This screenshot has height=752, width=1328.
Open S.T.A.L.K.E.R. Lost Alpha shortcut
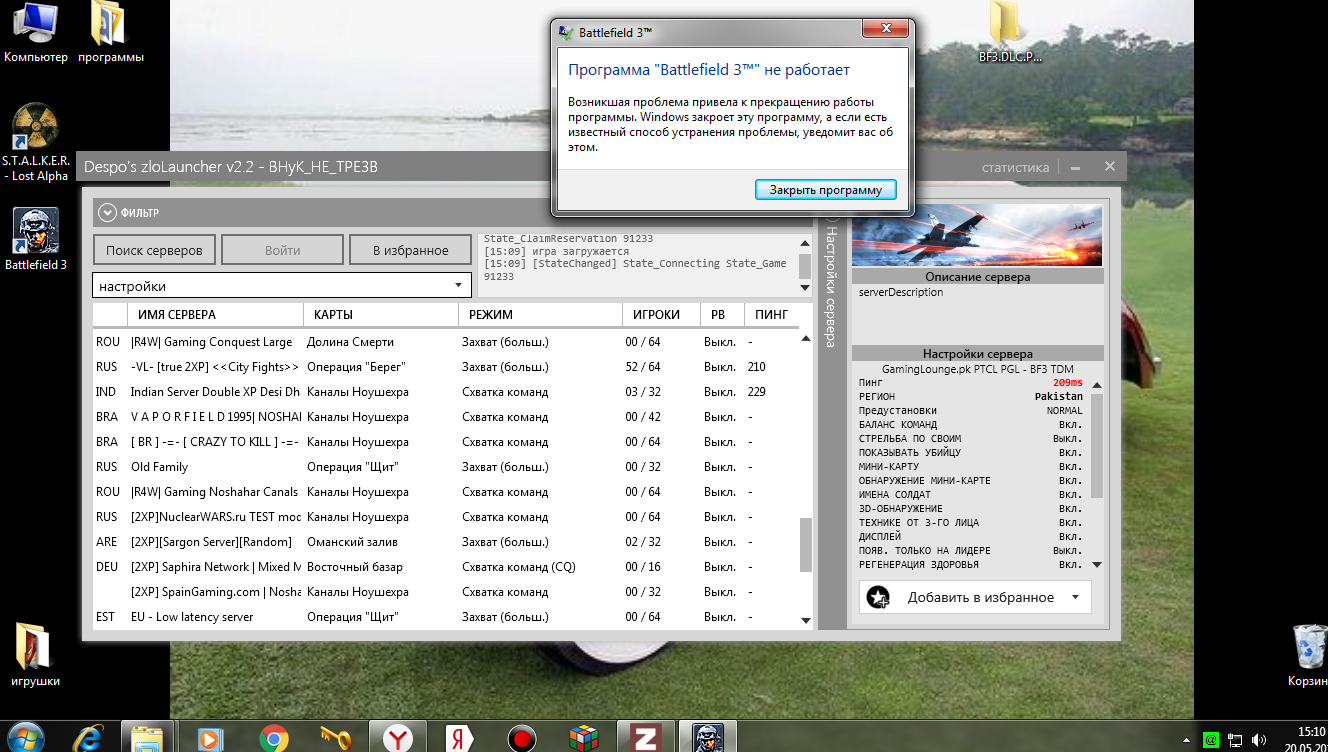click(x=36, y=142)
